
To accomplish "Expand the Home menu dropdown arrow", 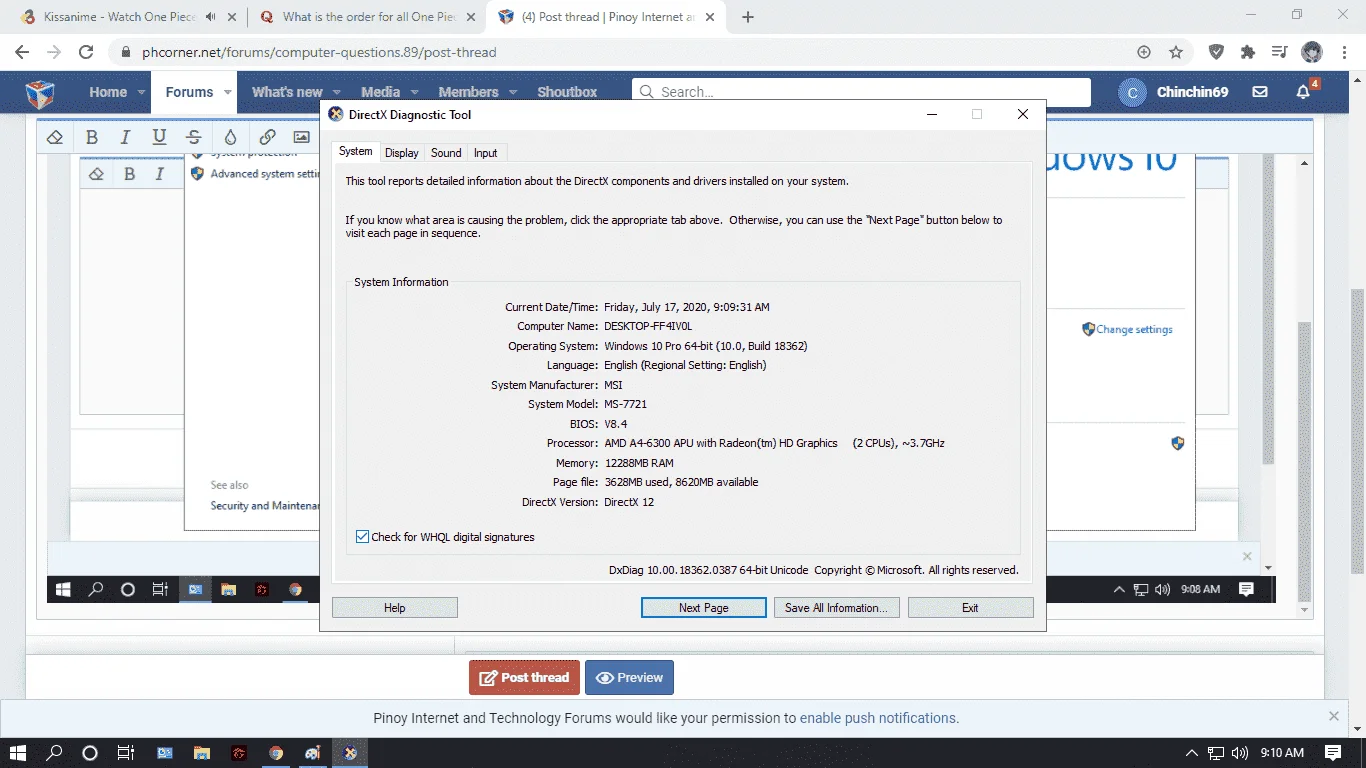I will pyautogui.click(x=141, y=92).
